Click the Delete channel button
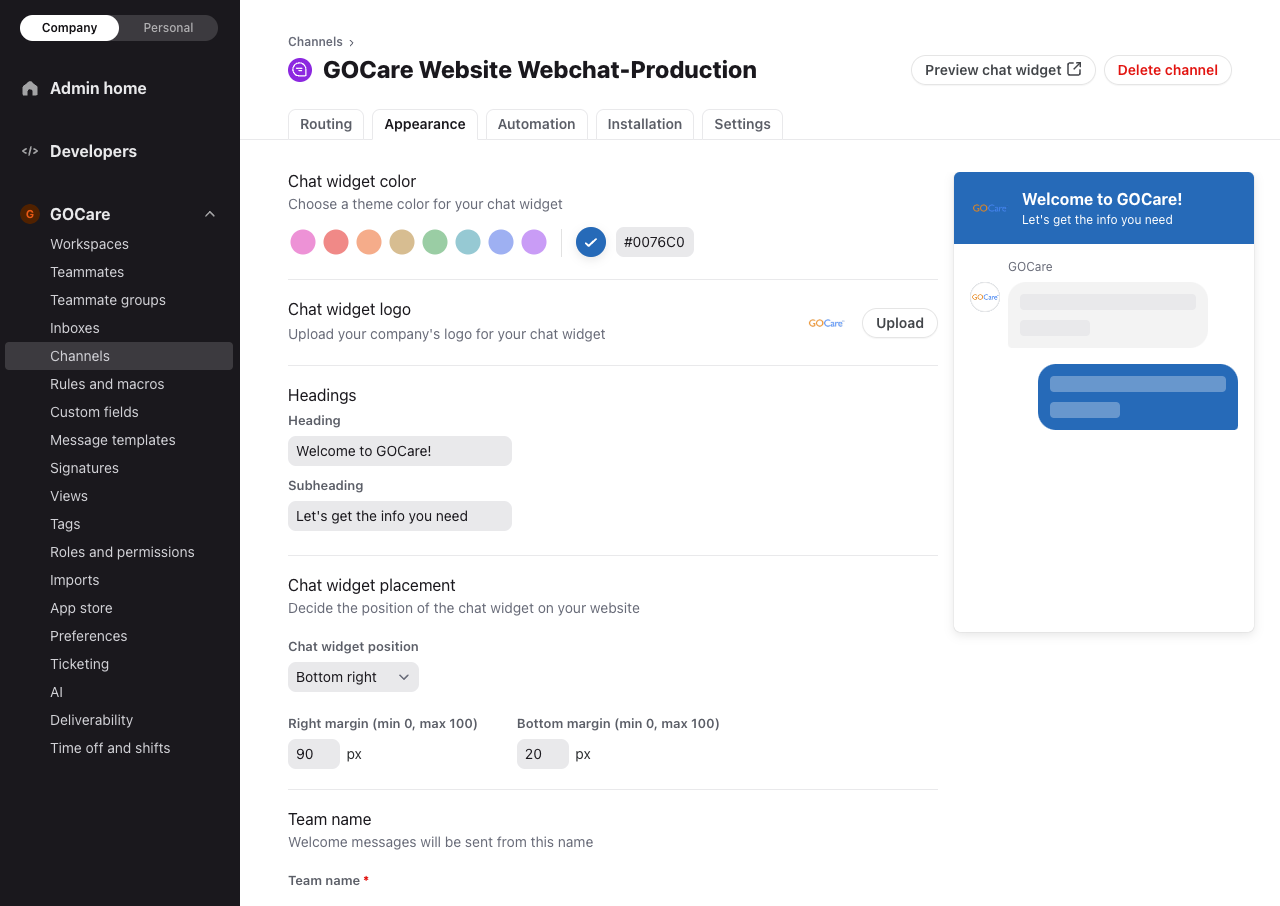 (1168, 70)
